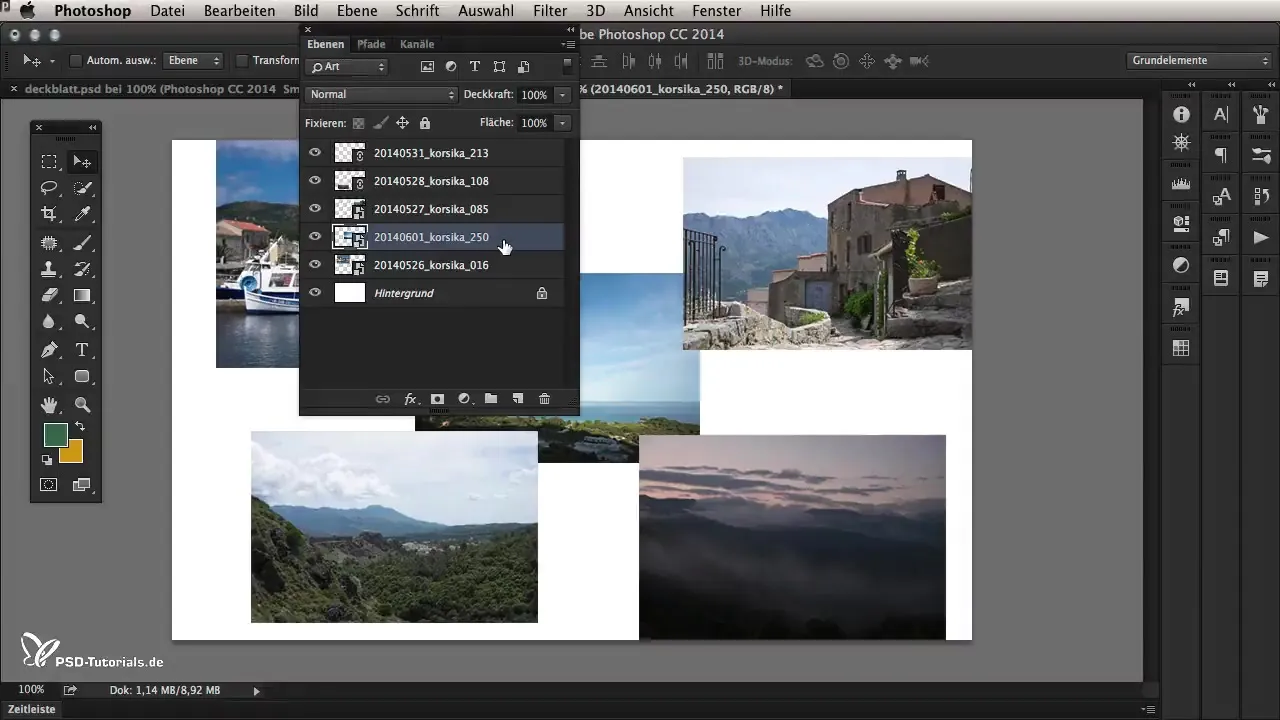Pick the Eyedropper tool
Screen dimensions: 1280x720
tap(83, 214)
